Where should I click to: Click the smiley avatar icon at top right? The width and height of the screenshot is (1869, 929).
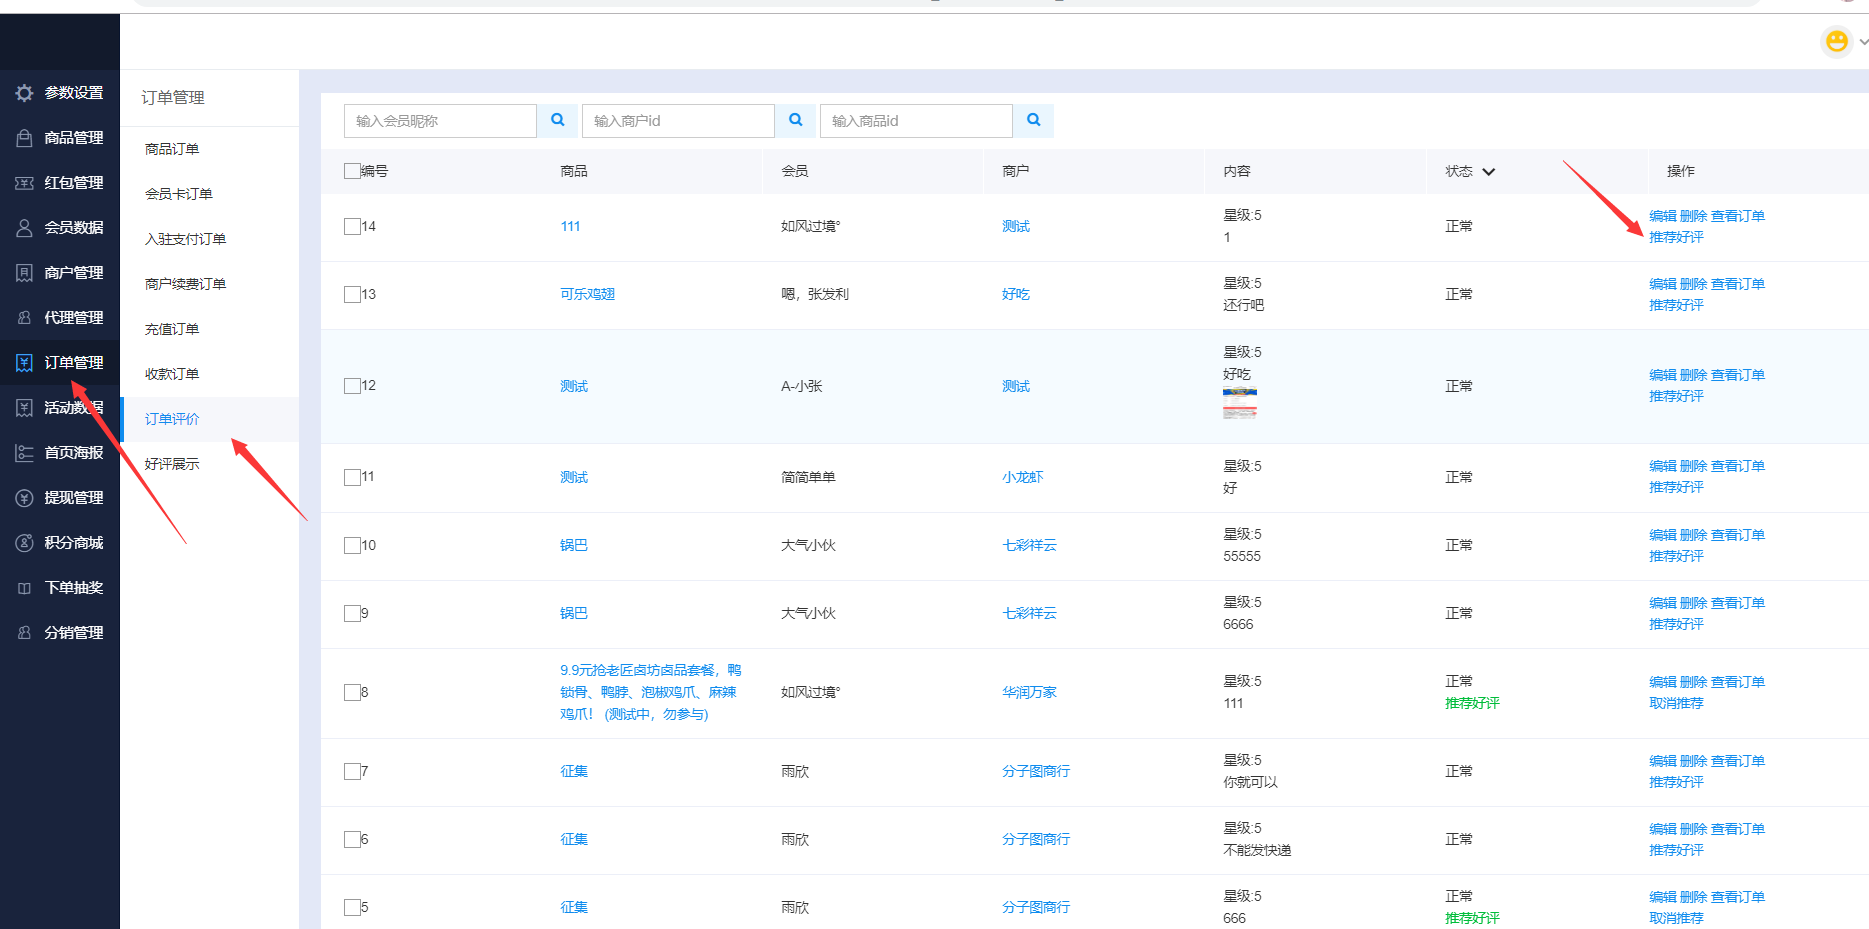(x=1837, y=41)
